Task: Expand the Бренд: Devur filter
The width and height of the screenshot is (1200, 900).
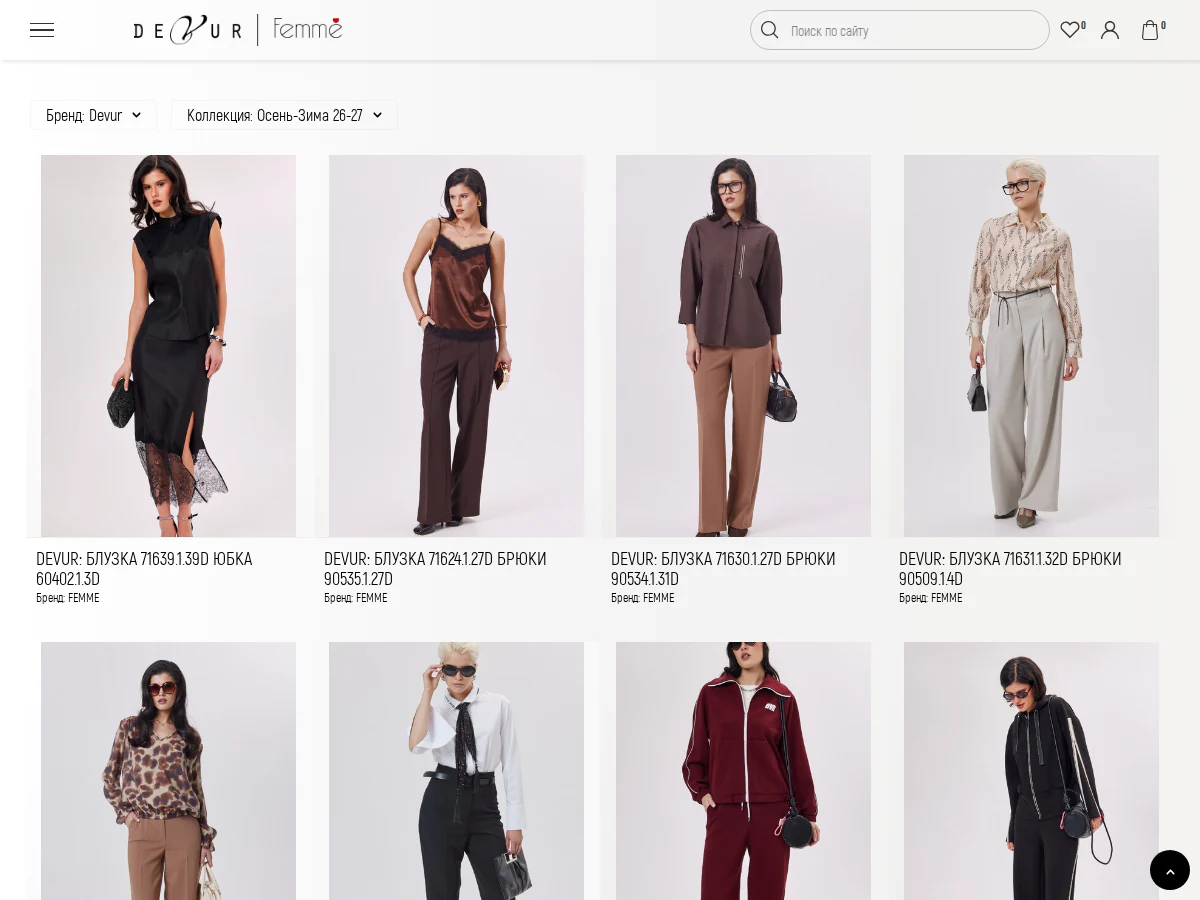Action: pyautogui.click(x=94, y=115)
